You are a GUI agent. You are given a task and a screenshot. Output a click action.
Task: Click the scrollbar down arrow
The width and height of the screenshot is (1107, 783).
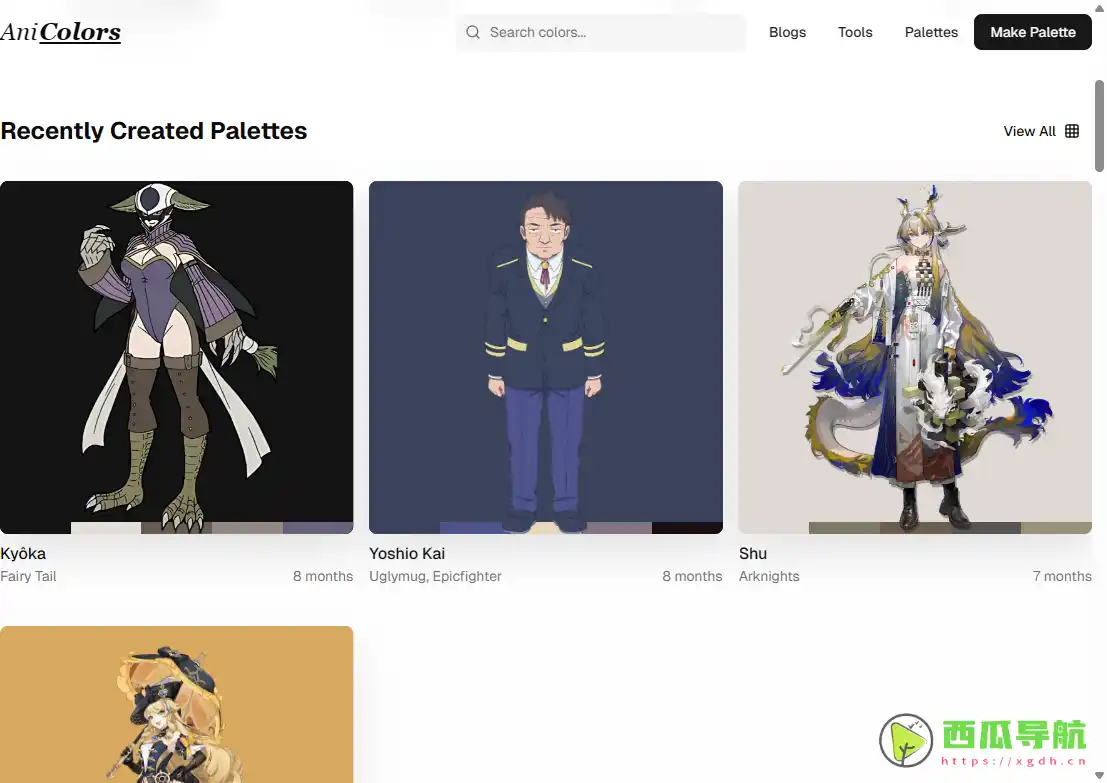coord(1099,775)
